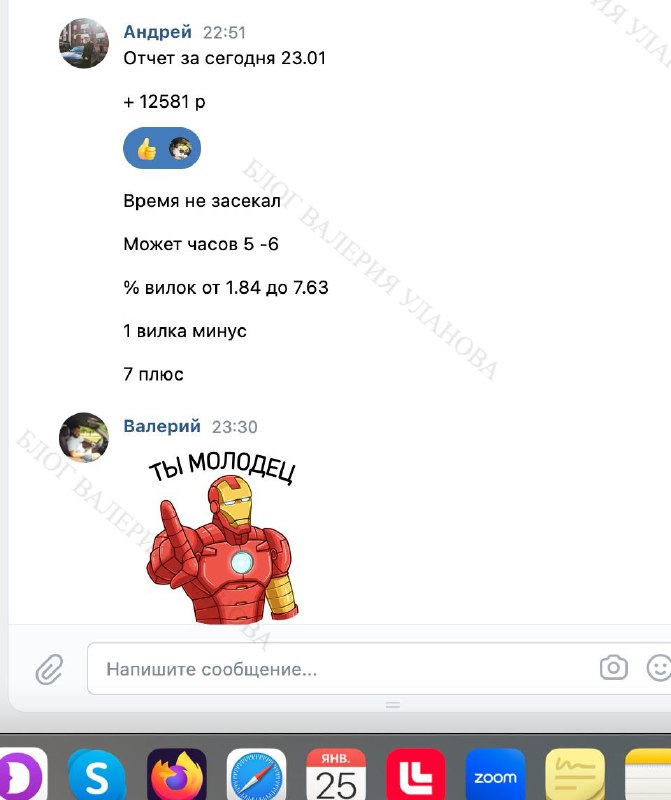Open Валерий's profile avatar
Viewport: 671px width, 800px height.
84,438
